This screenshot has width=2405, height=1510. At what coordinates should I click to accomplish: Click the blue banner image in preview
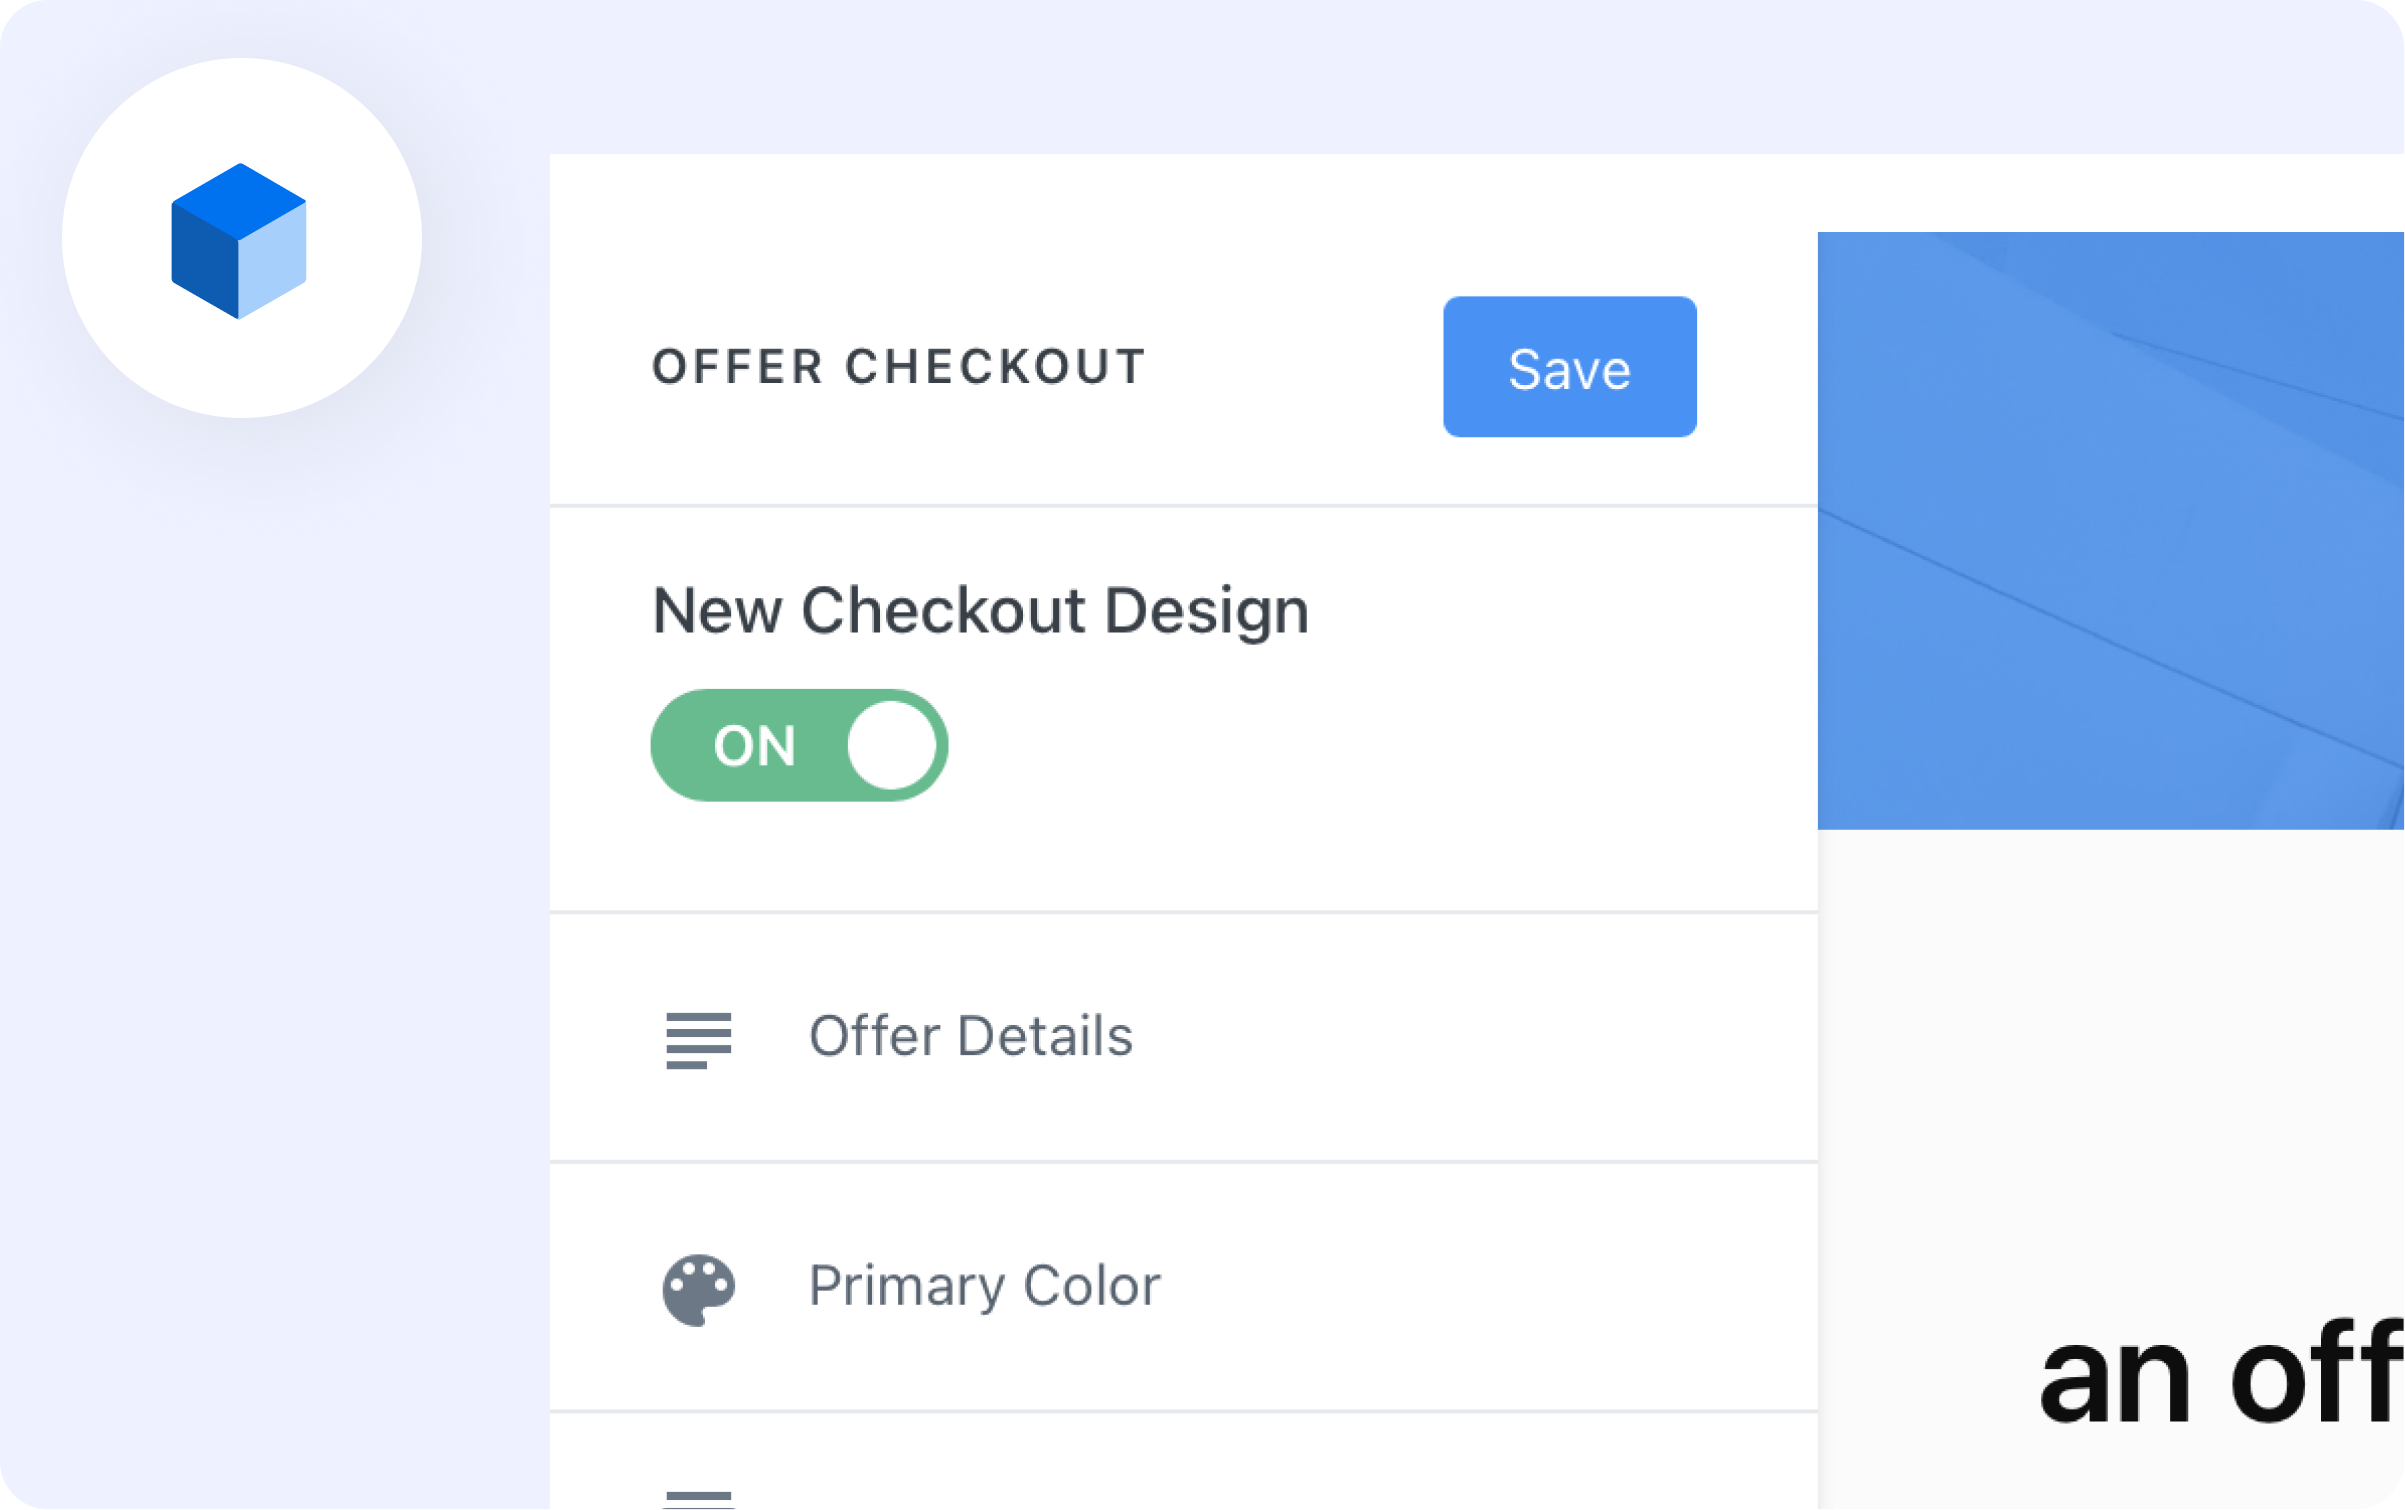click(x=2111, y=531)
